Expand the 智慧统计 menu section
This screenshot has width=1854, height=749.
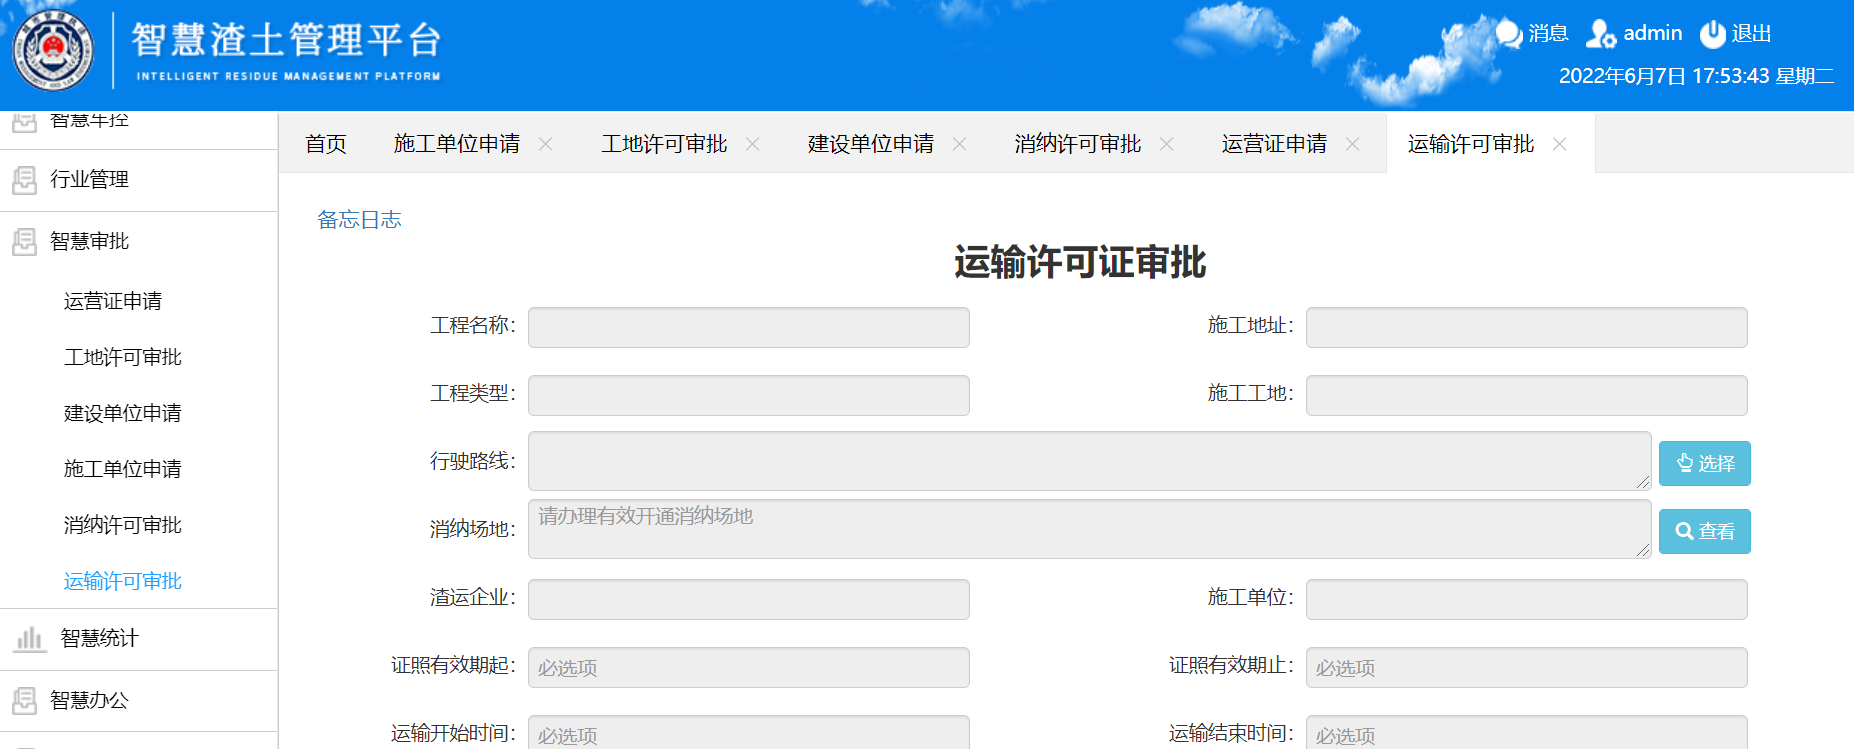pyautogui.click(x=100, y=638)
